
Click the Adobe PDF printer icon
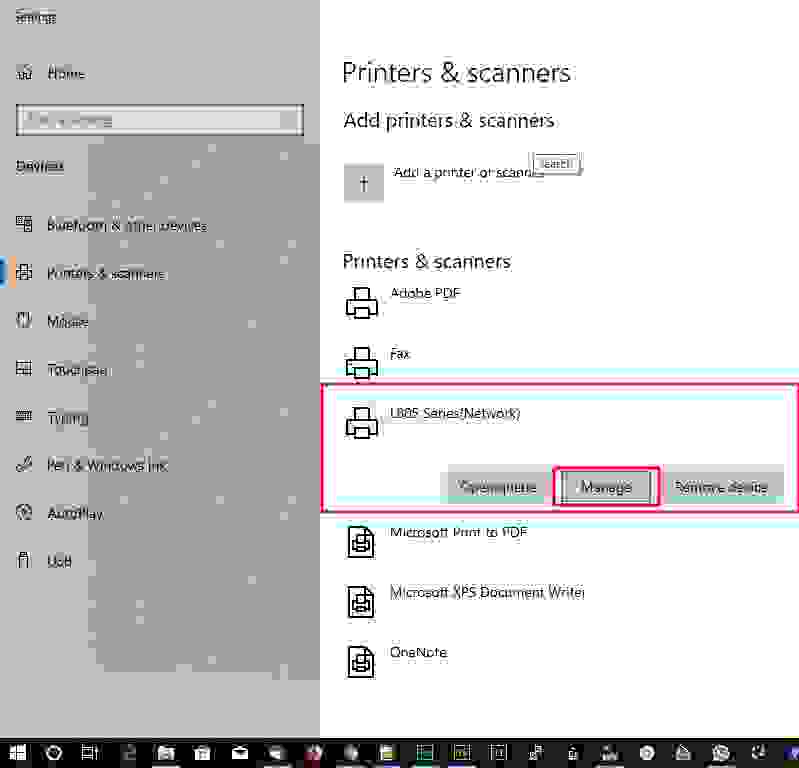pyautogui.click(x=361, y=302)
